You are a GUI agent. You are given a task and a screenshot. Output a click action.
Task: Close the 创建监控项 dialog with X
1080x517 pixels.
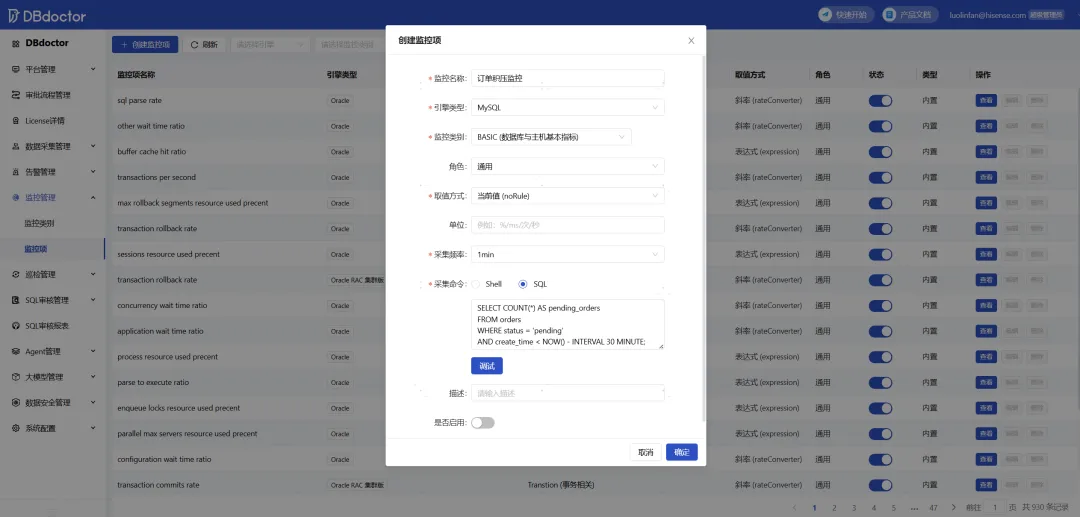pos(692,41)
